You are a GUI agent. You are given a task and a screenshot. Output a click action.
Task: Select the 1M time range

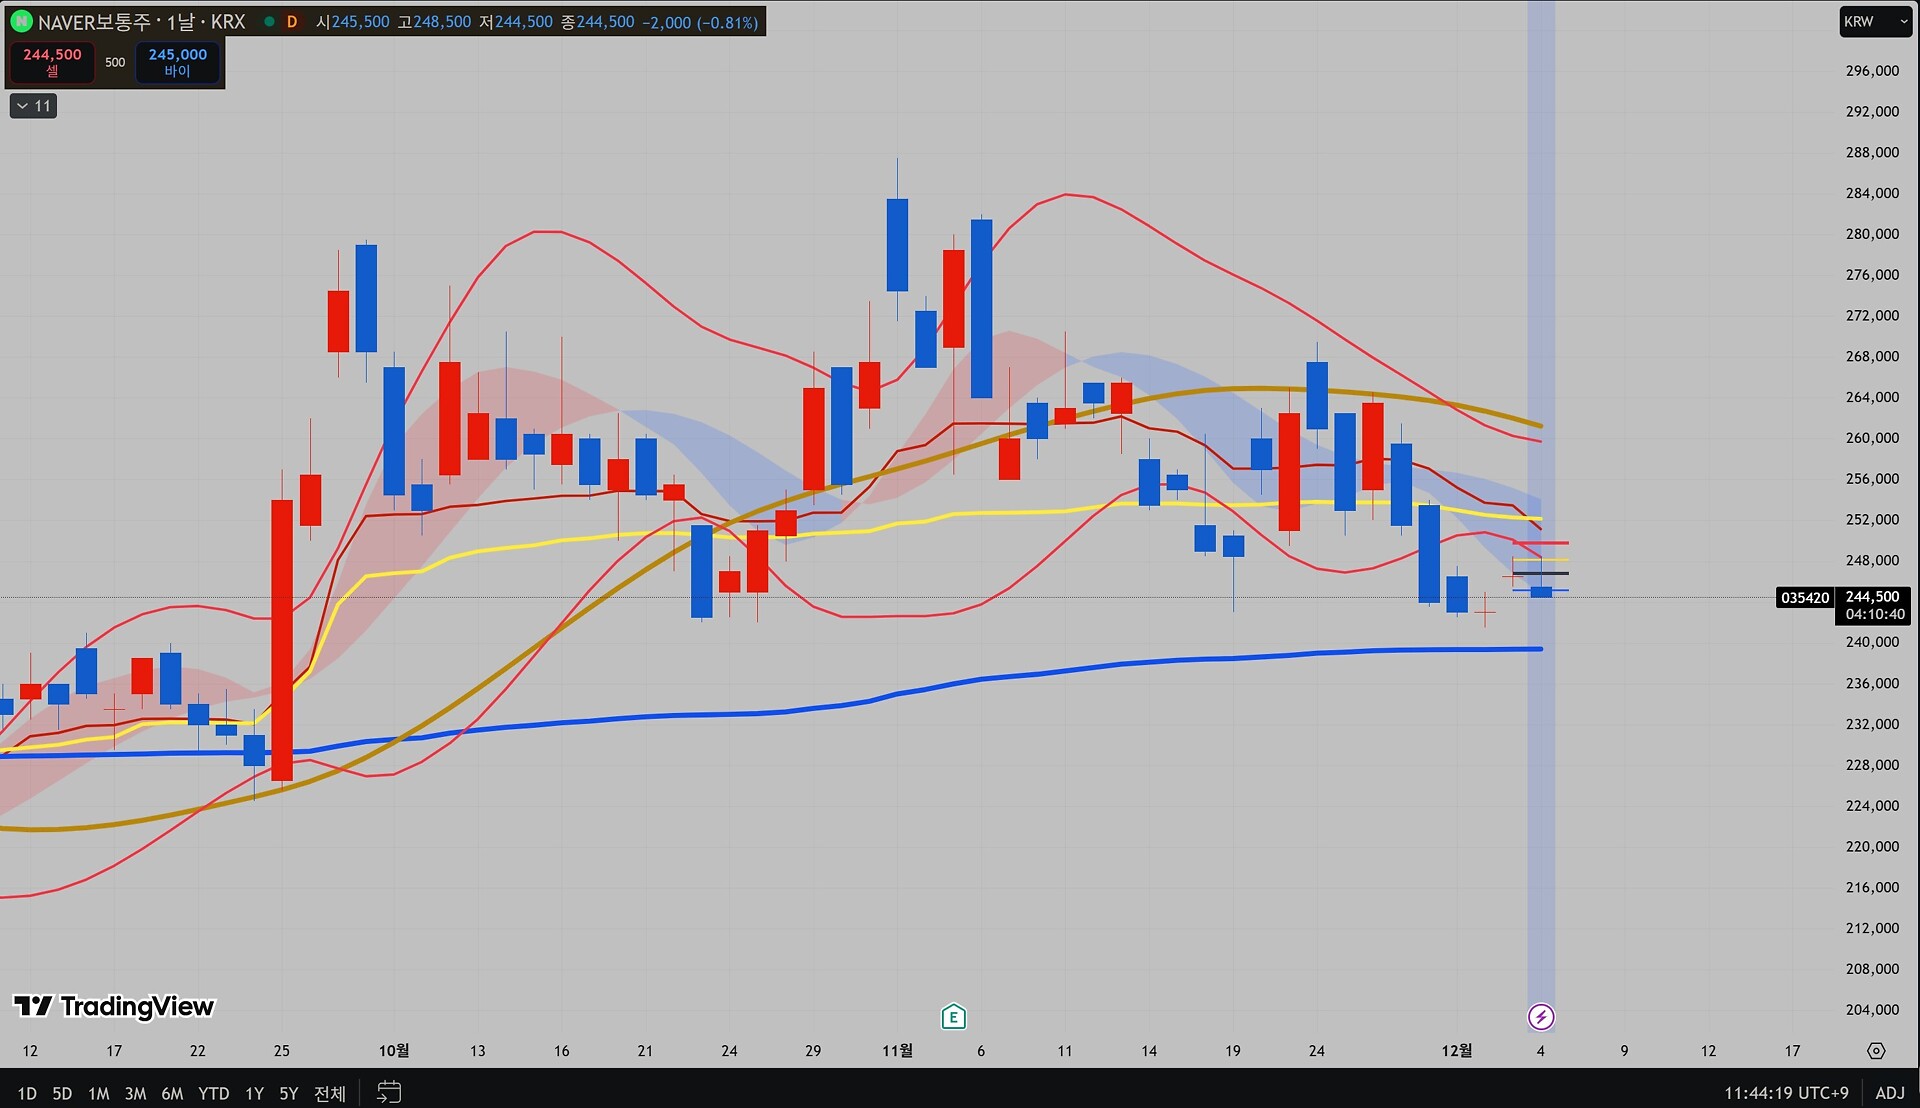point(98,1093)
